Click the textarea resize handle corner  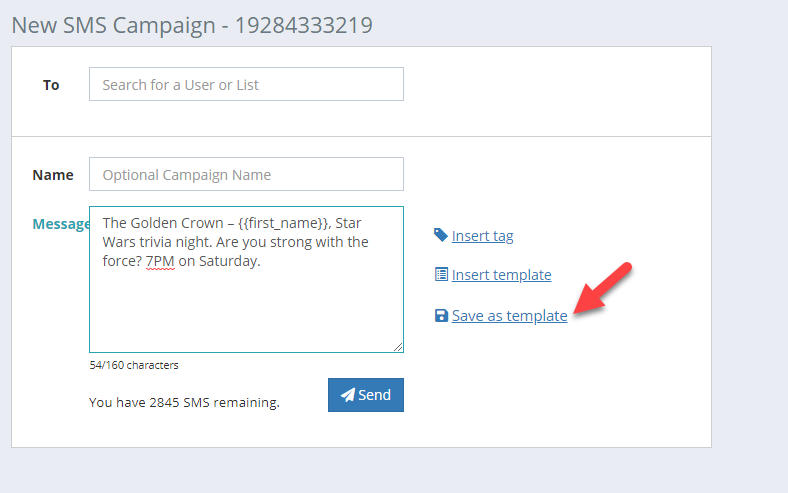click(398, 347)
